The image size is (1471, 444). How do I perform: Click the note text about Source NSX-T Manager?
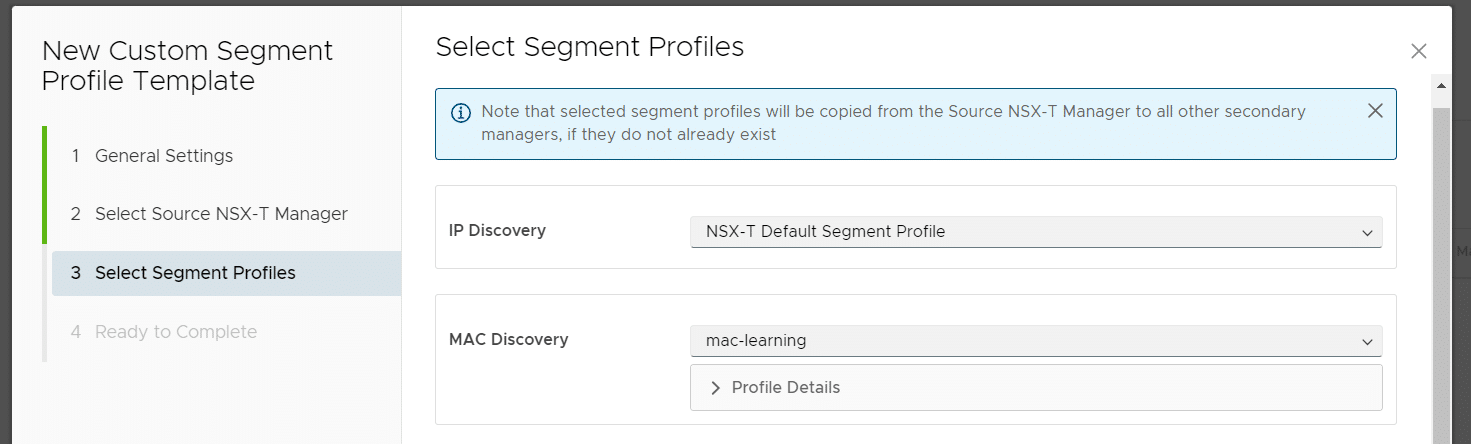pyautogui.click(x=893, y=122)
